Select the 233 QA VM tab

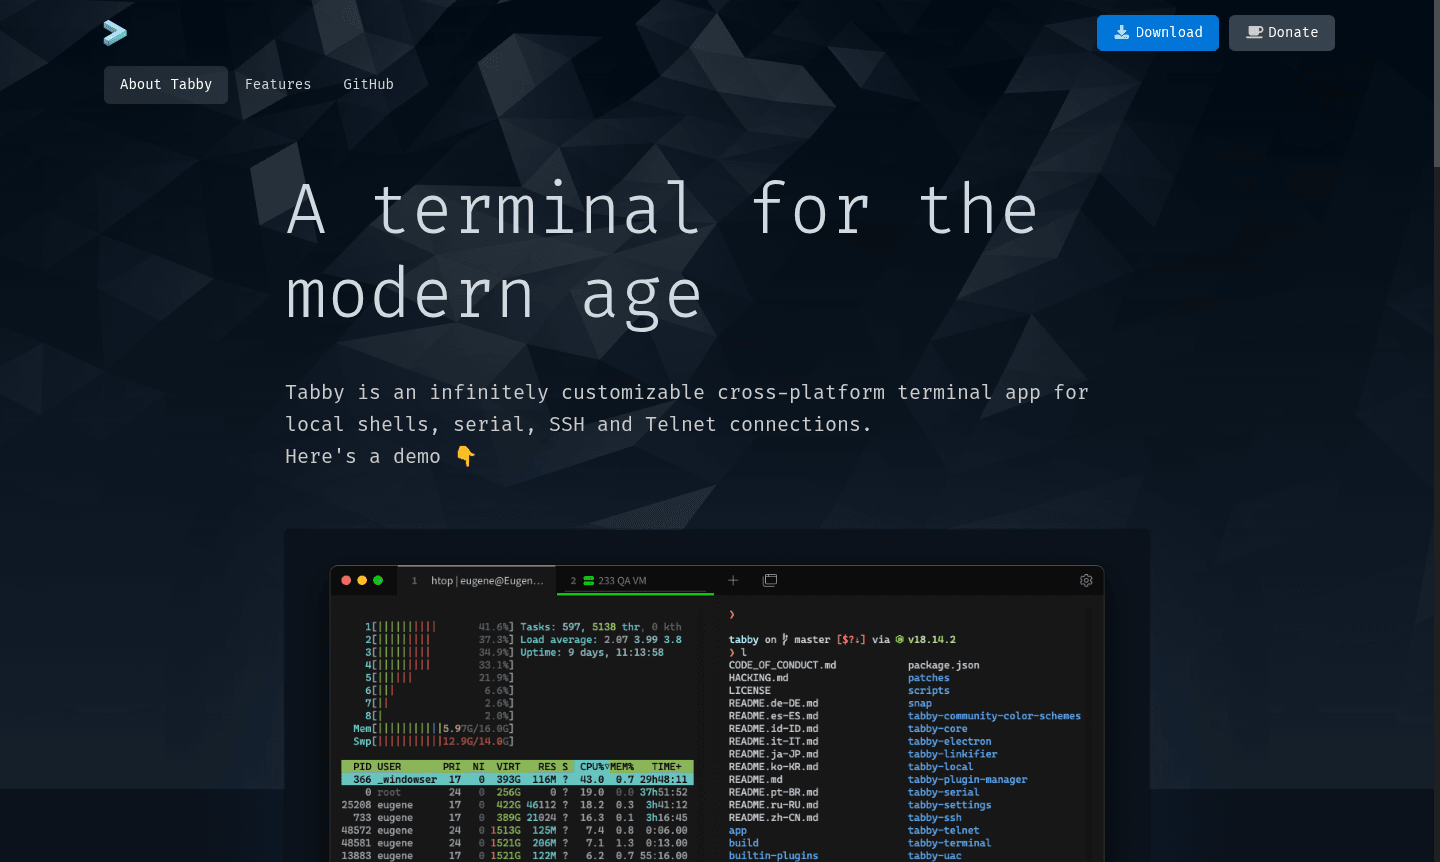[634, 580]
